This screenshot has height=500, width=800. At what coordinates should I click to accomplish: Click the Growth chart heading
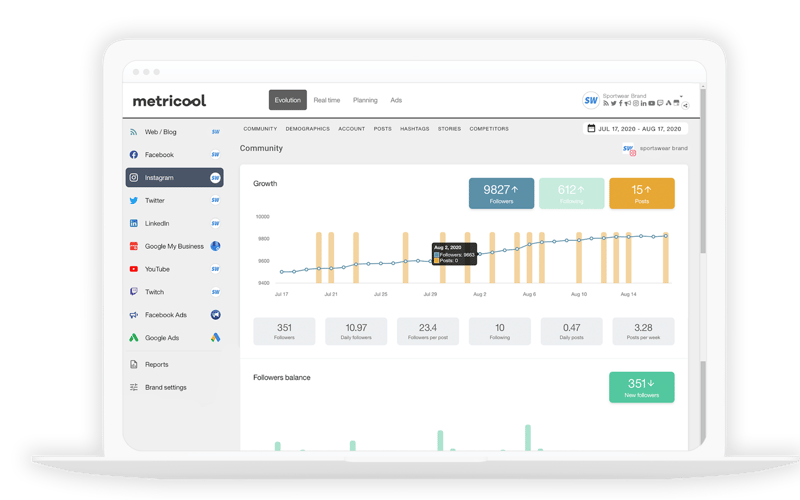coord(265,184)
